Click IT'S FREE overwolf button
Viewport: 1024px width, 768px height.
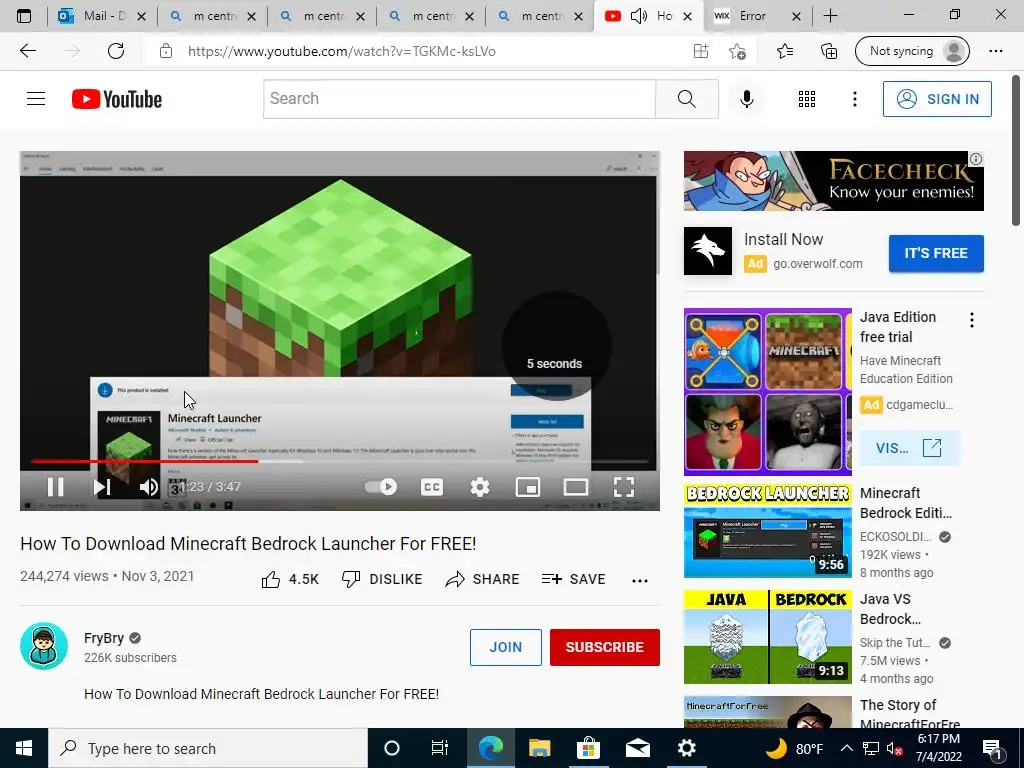click(936, 253)
